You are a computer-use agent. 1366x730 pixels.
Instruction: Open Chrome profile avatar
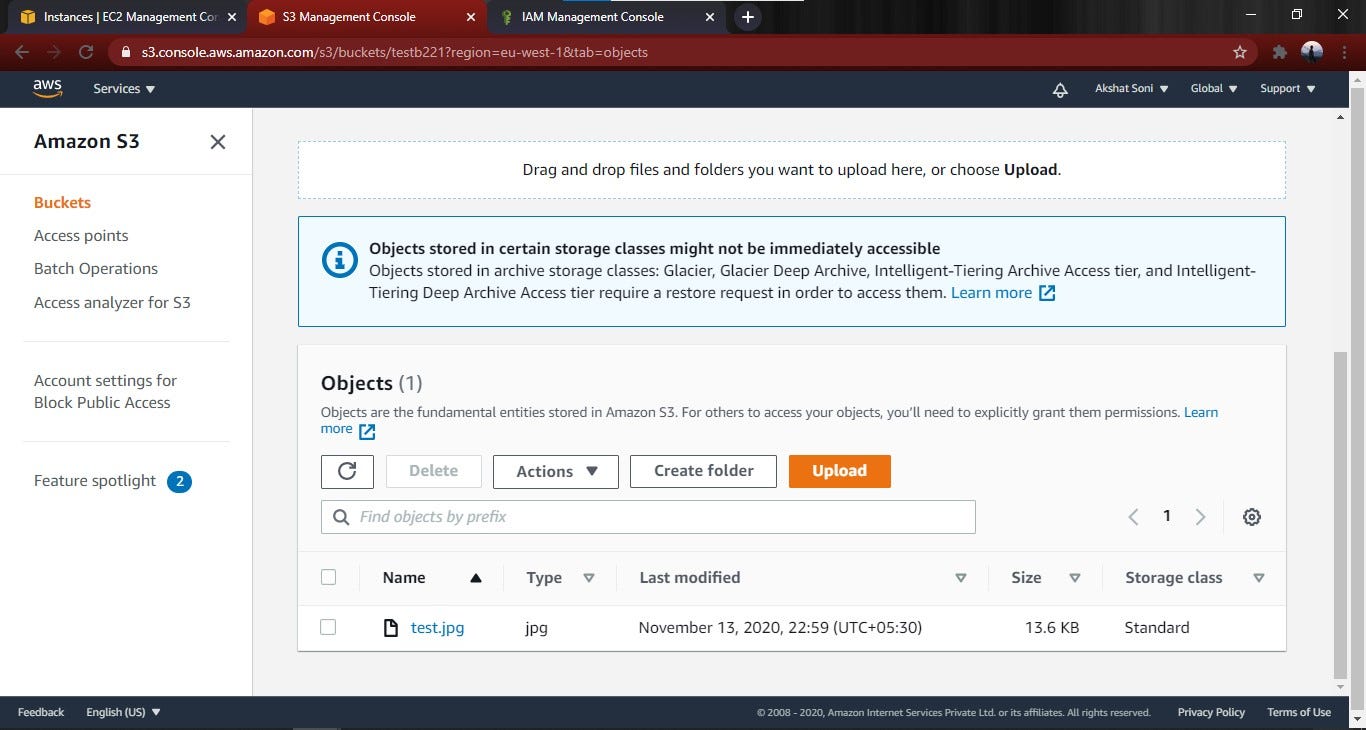(x=1312, y=52)
